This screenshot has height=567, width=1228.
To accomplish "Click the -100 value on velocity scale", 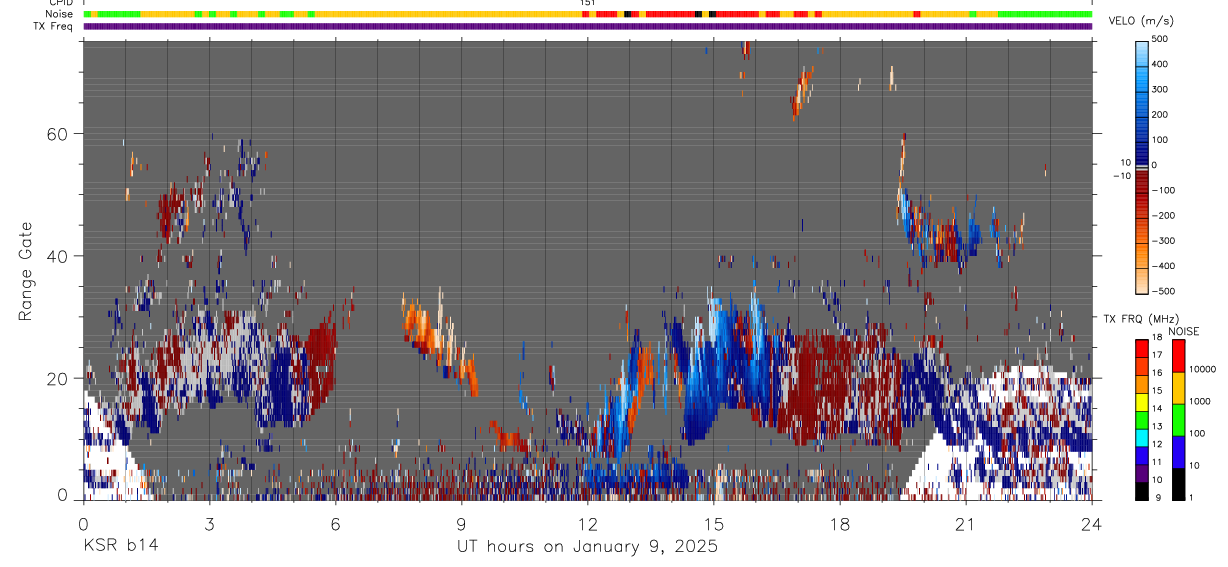I will 1164,190.
